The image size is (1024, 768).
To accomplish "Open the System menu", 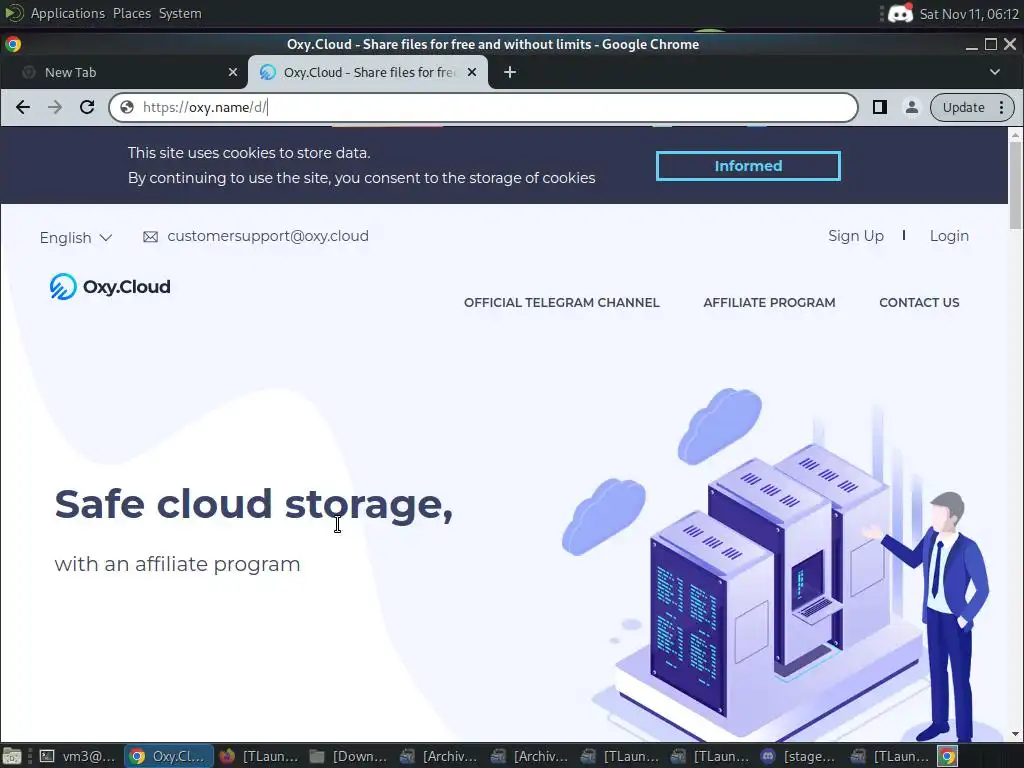I will click(180, 13).
